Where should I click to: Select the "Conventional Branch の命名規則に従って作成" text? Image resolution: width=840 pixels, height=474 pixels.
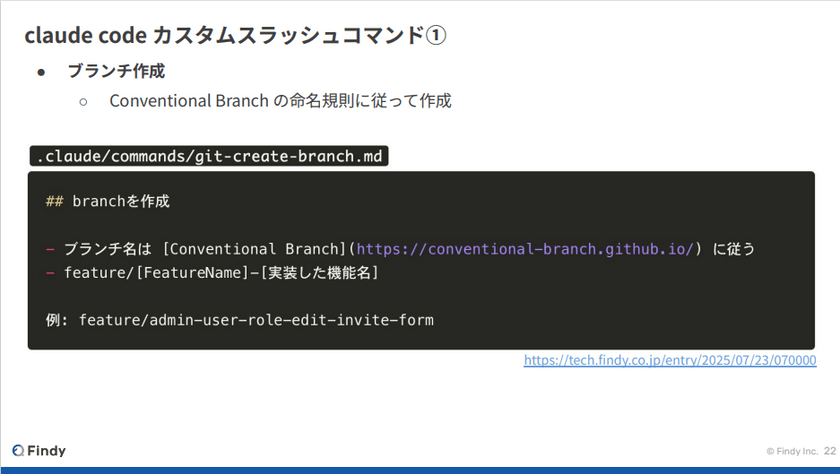pyautogui.click(x=280, y=101)
